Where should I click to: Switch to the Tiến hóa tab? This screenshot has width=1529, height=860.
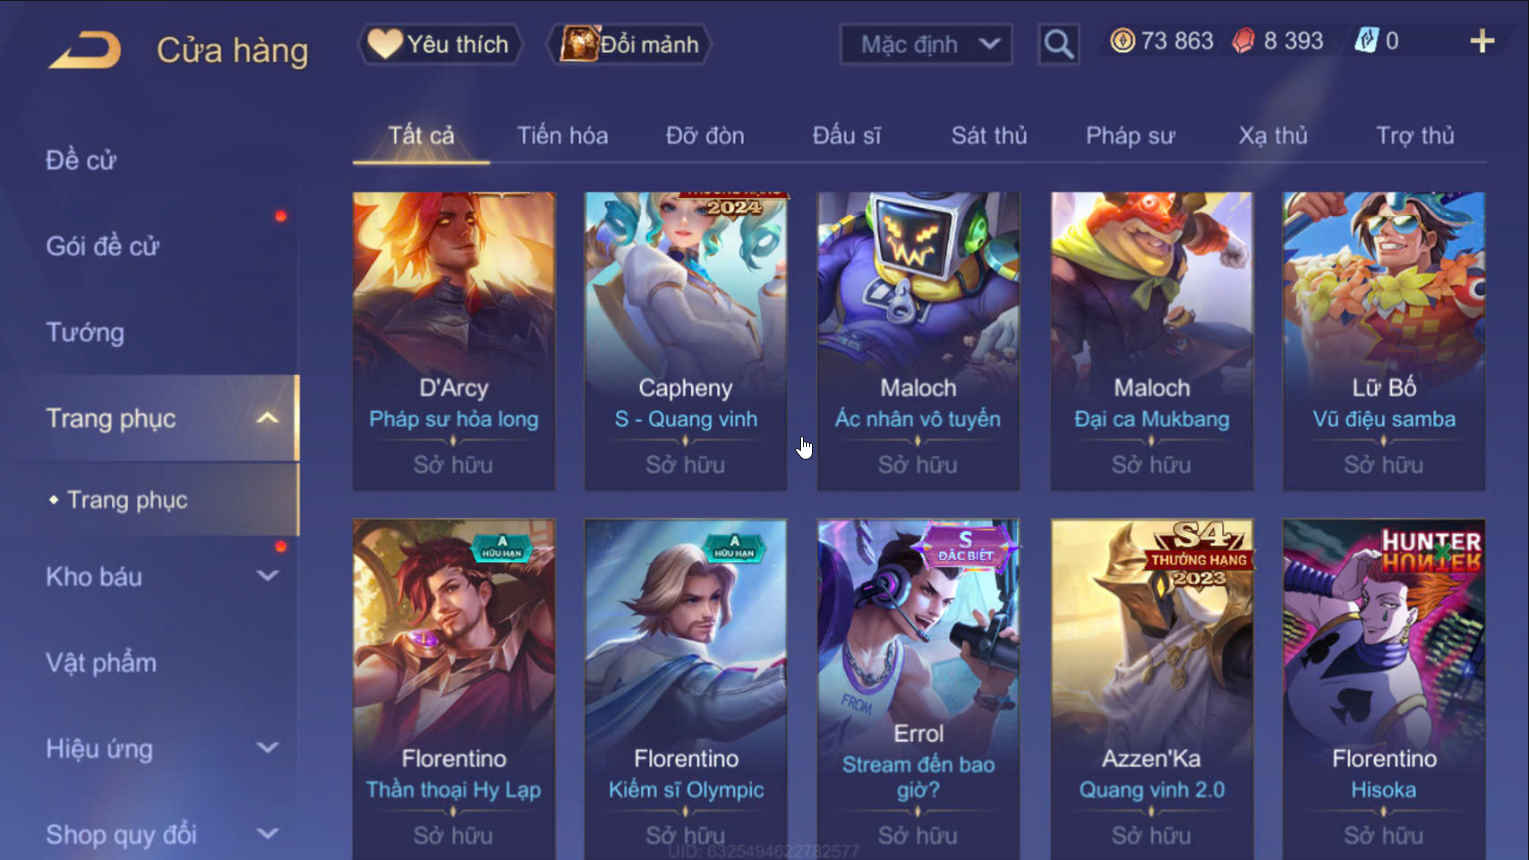[562, 135]
